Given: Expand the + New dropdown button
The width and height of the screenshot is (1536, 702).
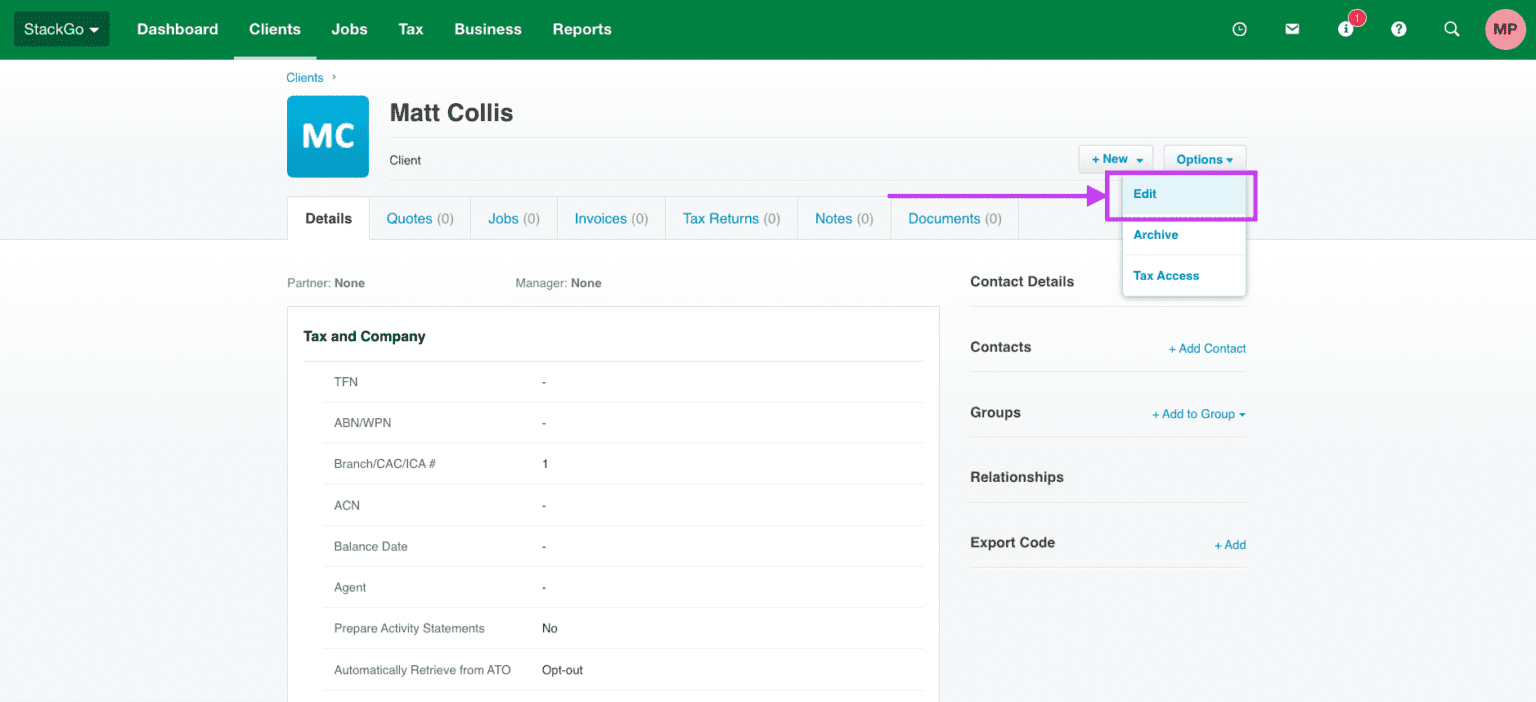Looking at the screenshot, I should (x=1116, y=159).
